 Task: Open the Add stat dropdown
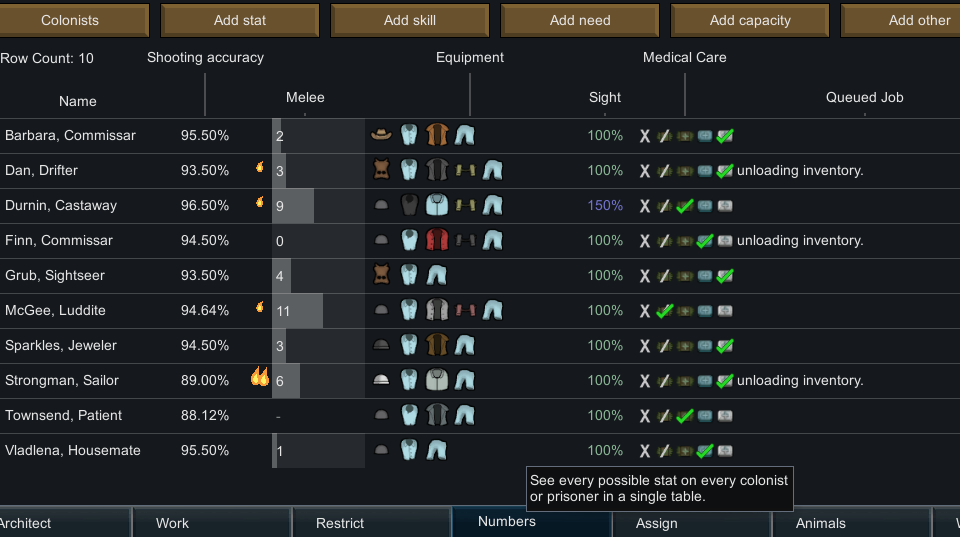click(240, 20)
